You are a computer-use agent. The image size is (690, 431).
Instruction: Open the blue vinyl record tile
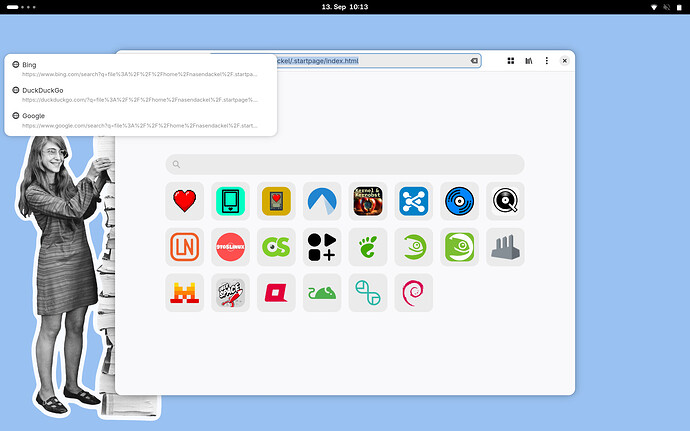point(459,201)
